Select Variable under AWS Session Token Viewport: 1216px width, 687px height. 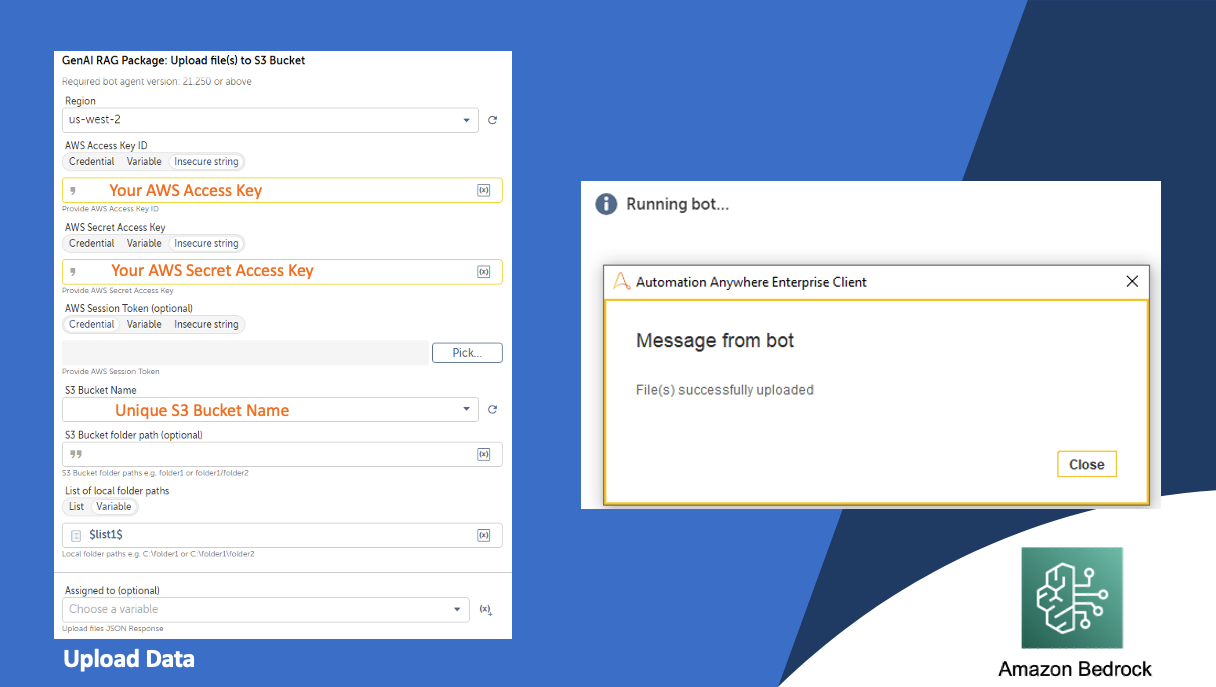(144, 325)
